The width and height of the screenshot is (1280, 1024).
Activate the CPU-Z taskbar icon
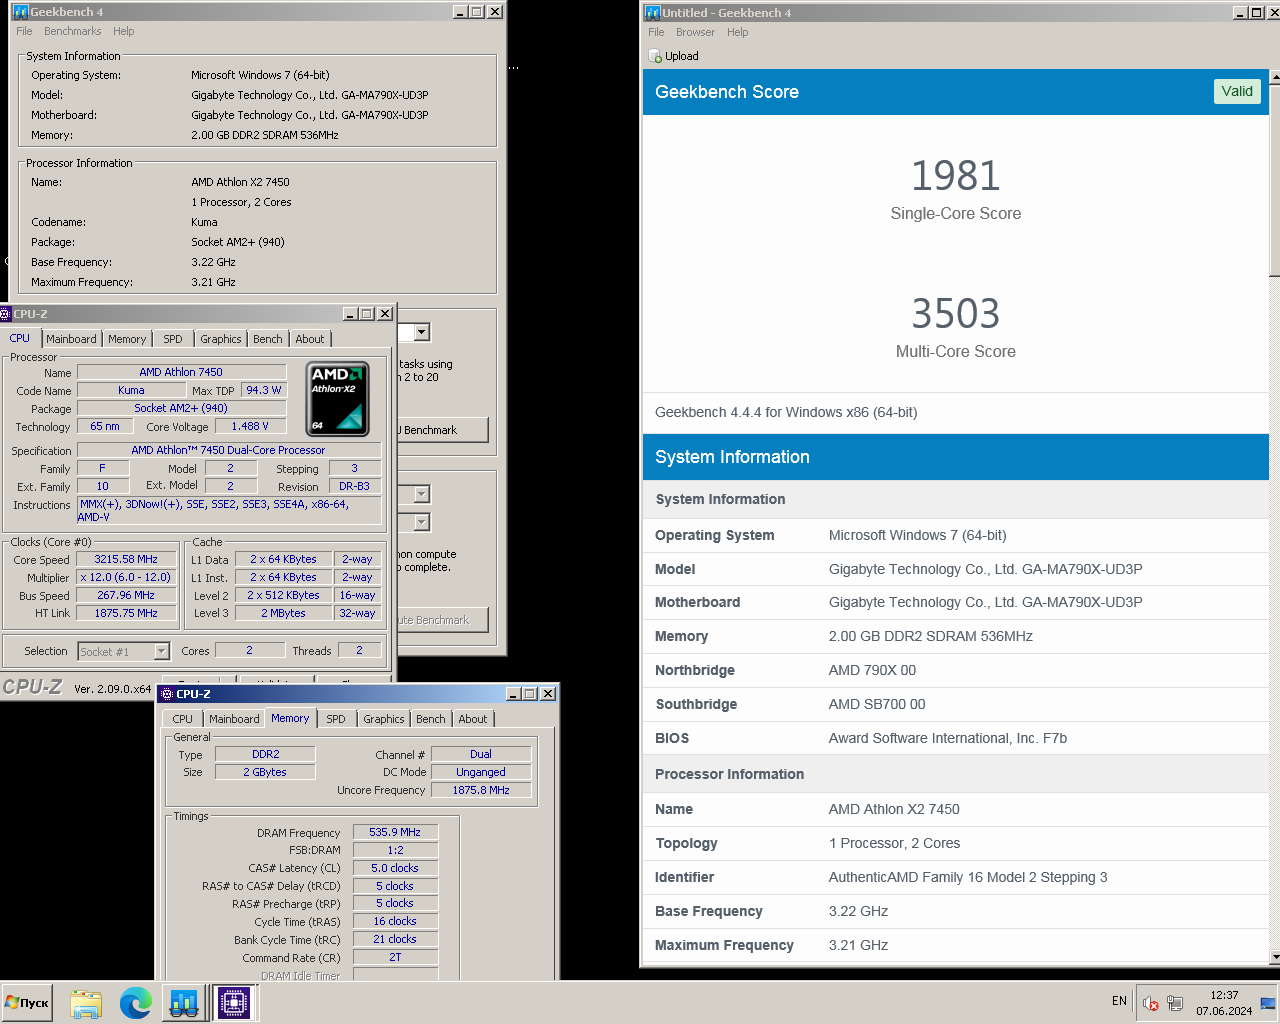click(x=233, y=1003)
